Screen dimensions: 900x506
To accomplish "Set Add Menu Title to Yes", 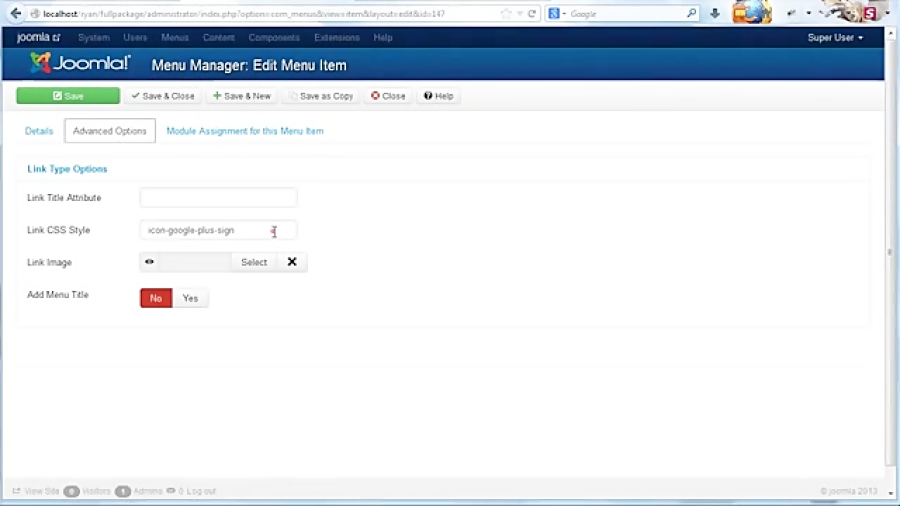I will point(190,298).
